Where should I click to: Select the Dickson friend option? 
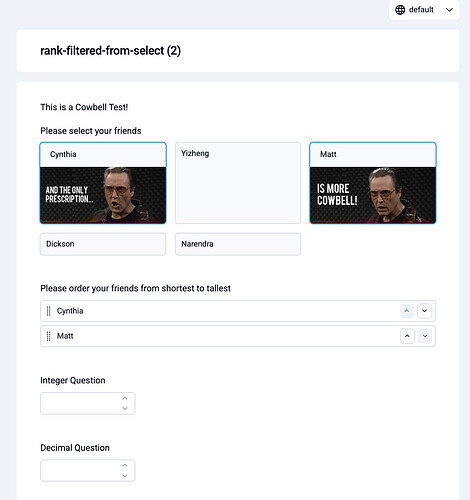pos(103,244)
